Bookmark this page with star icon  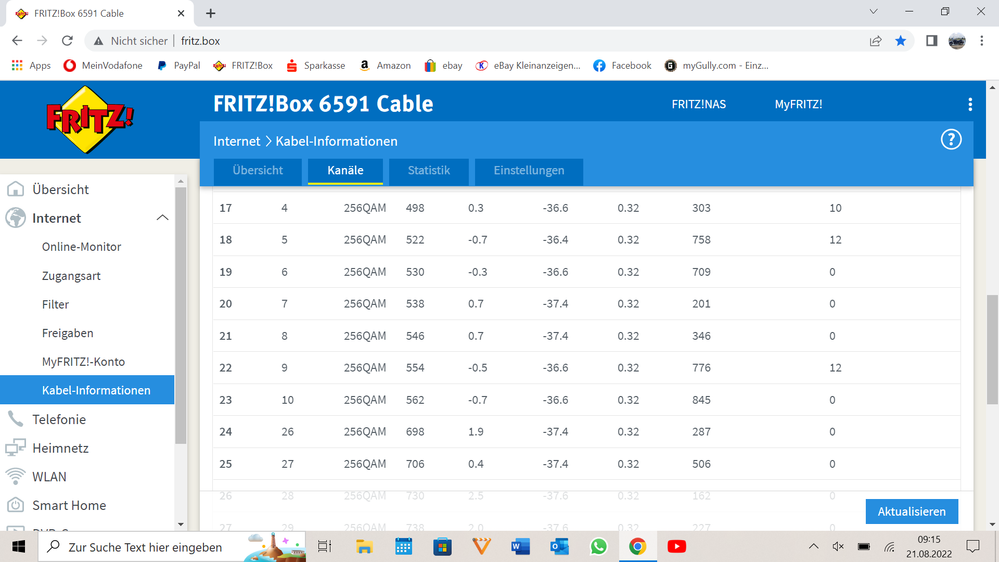[900, 41]
